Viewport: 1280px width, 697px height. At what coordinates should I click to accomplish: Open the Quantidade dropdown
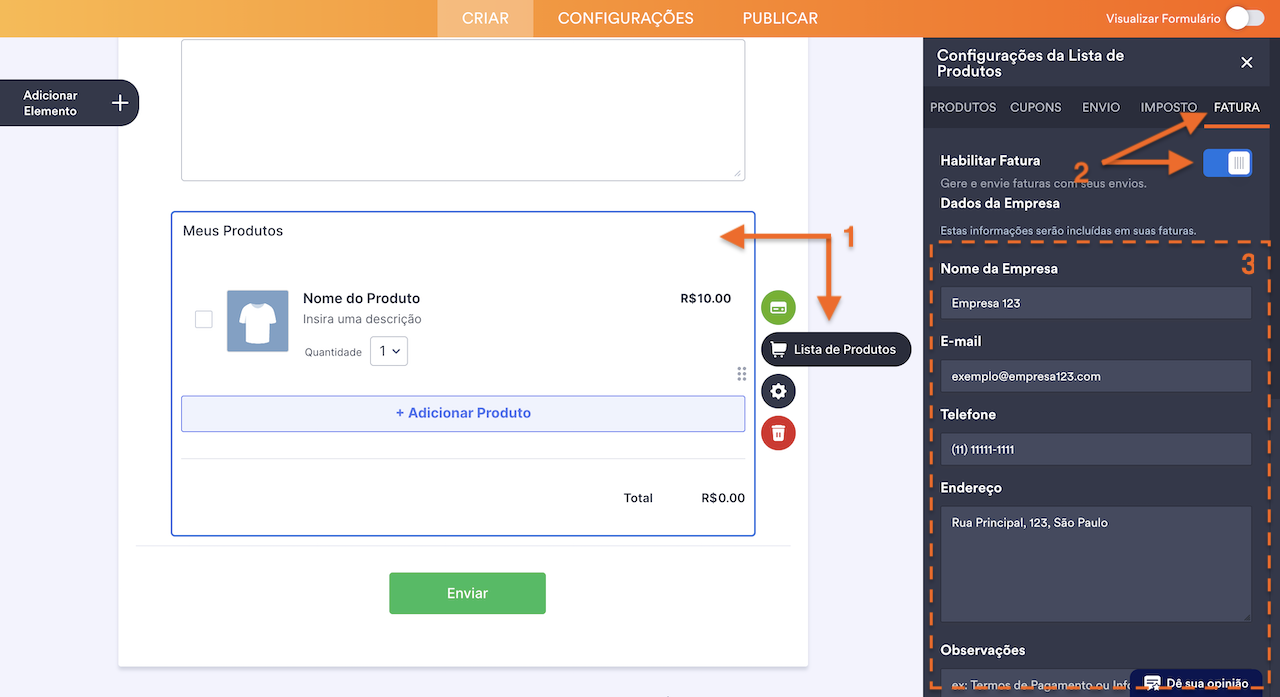click(388, 351)
